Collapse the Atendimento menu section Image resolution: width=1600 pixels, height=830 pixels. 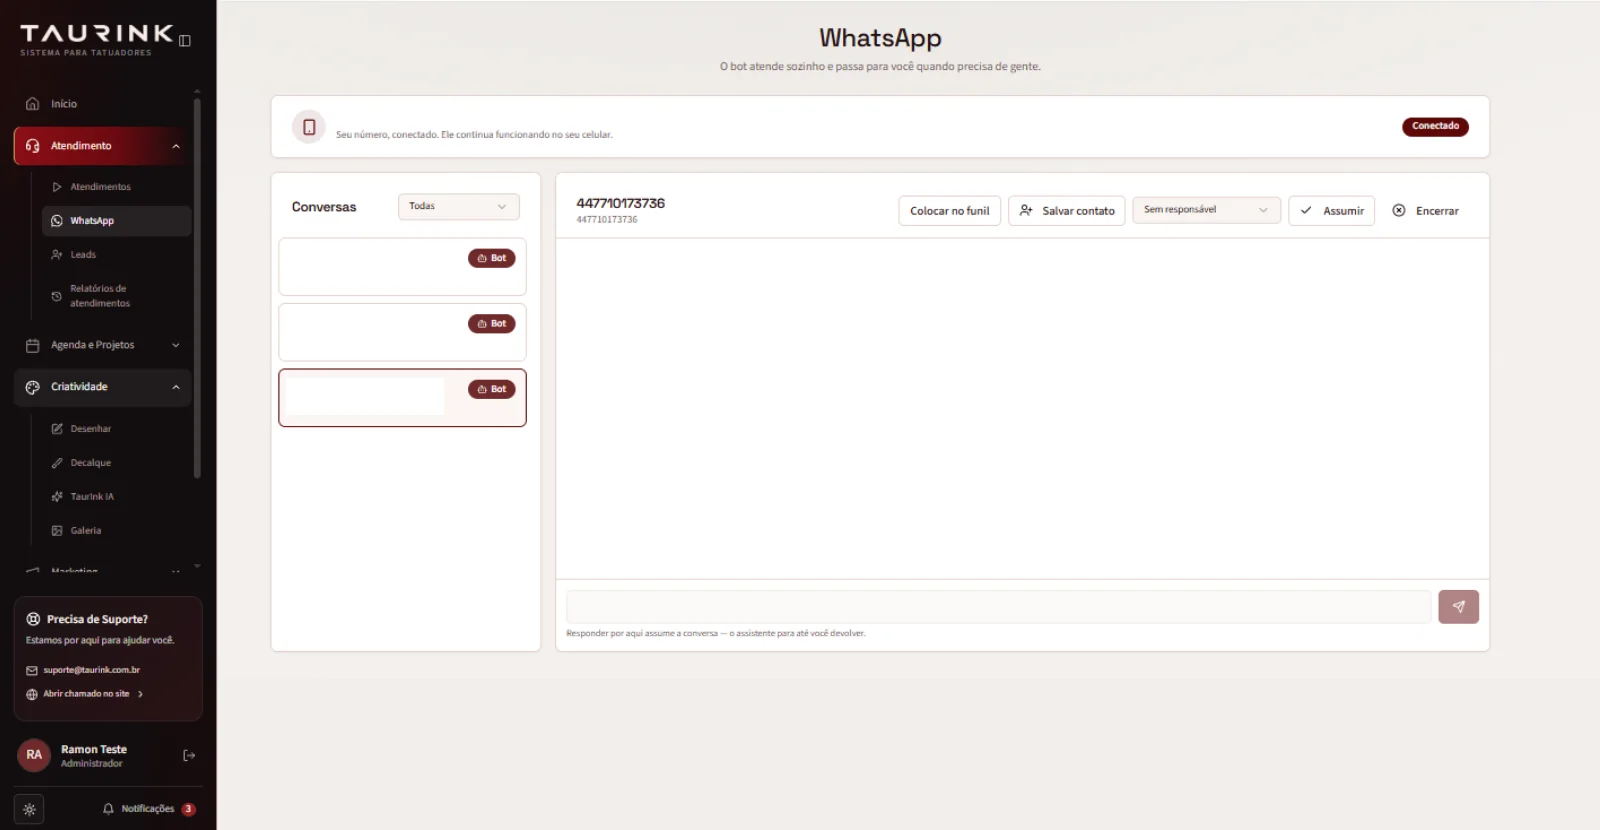102,146
